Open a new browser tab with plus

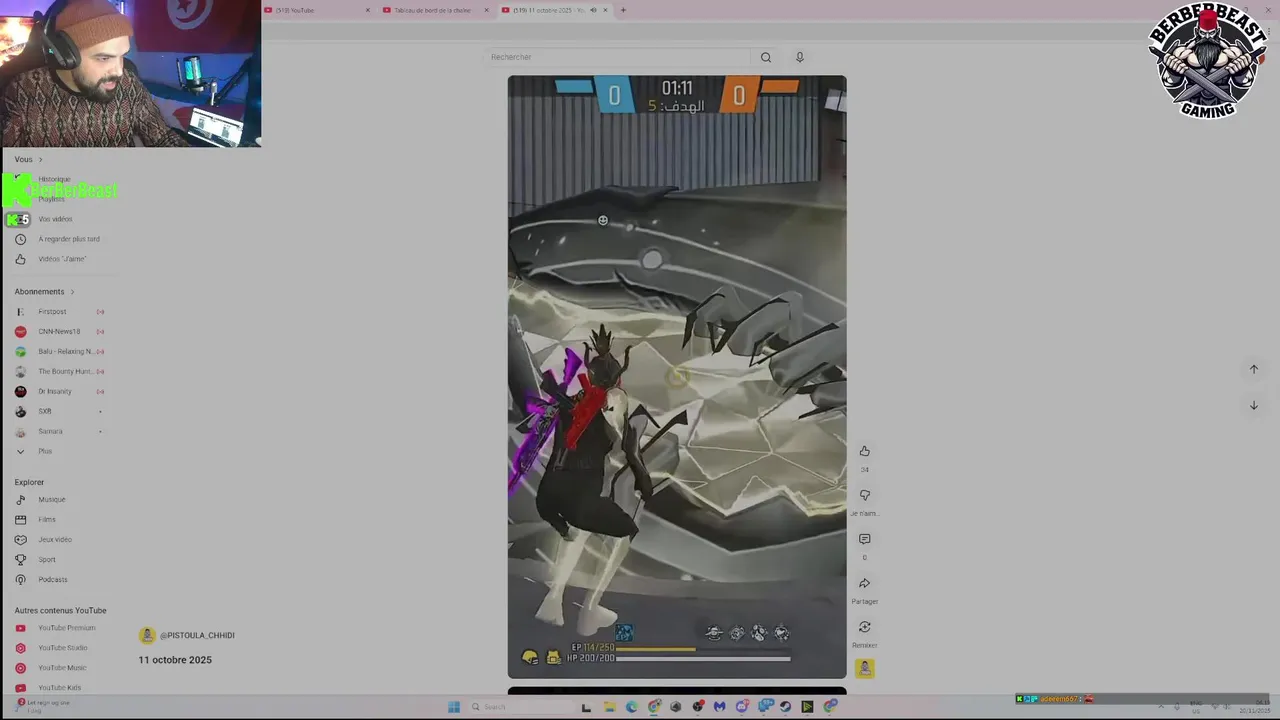(x=623, y=10)
